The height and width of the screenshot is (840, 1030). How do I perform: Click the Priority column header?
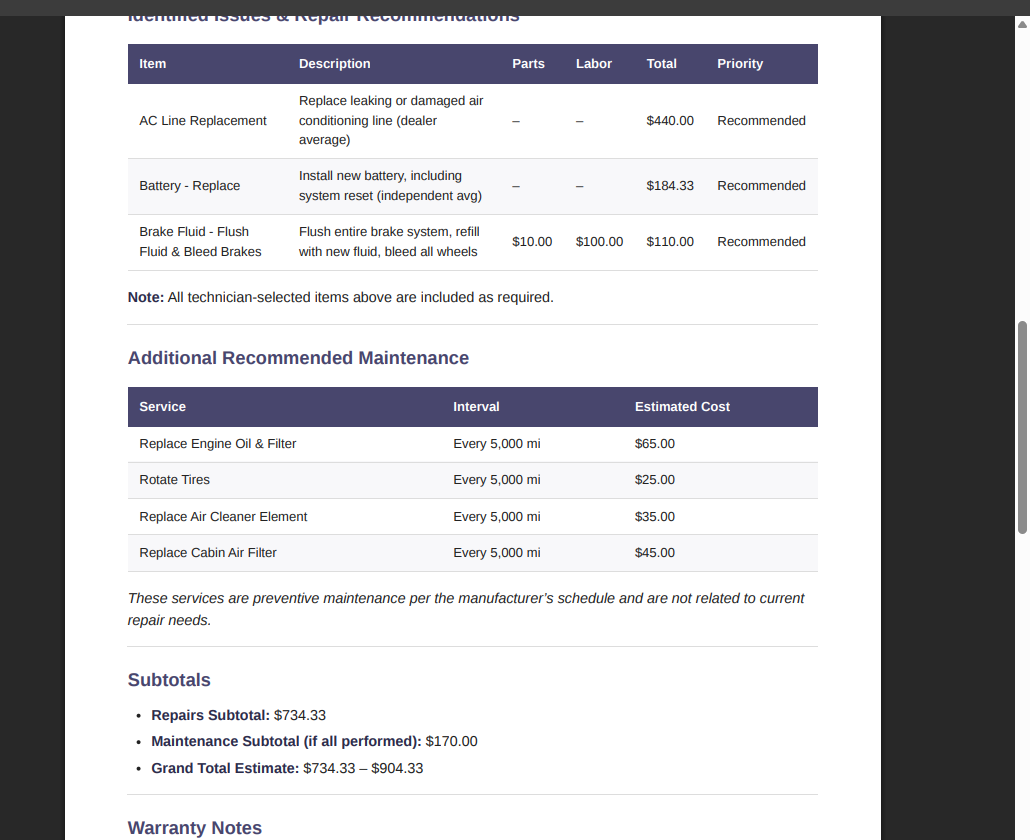click(740, 63)
